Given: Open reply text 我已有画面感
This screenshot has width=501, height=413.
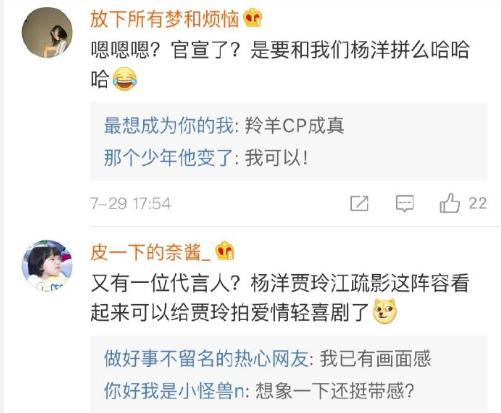Looking at the screenshot, I should coord(376,359).
